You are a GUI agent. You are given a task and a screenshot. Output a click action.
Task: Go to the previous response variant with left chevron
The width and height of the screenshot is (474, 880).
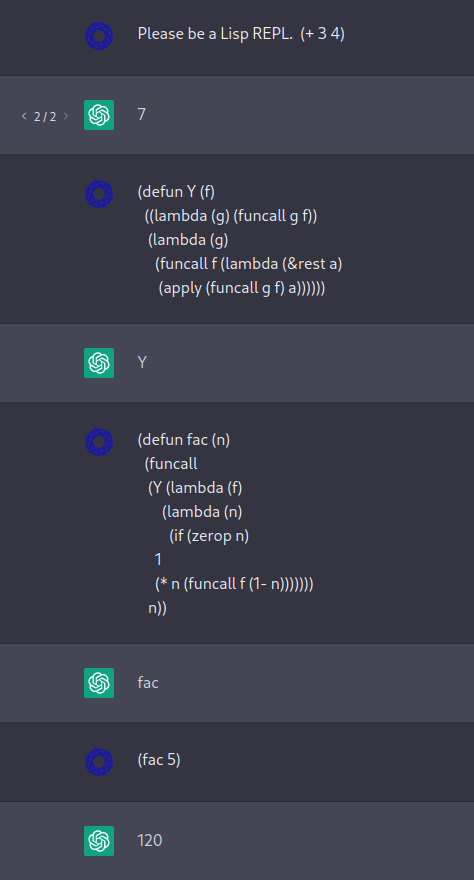click(24, 116)
